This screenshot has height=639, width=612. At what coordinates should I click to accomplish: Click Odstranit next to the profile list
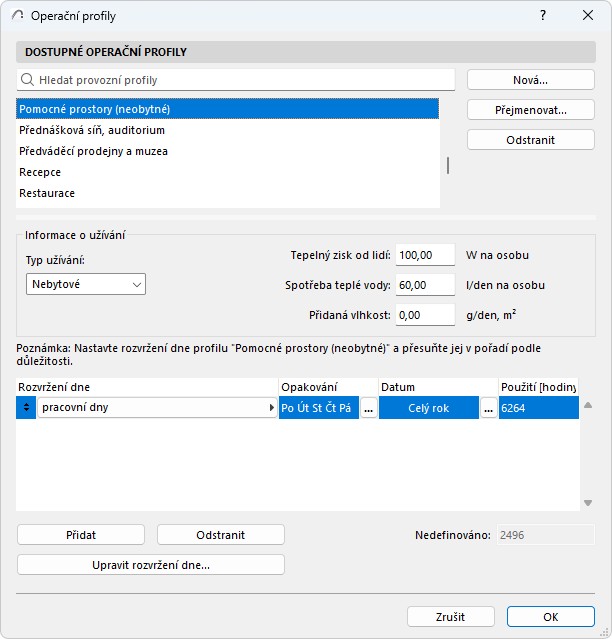(531, 140)
